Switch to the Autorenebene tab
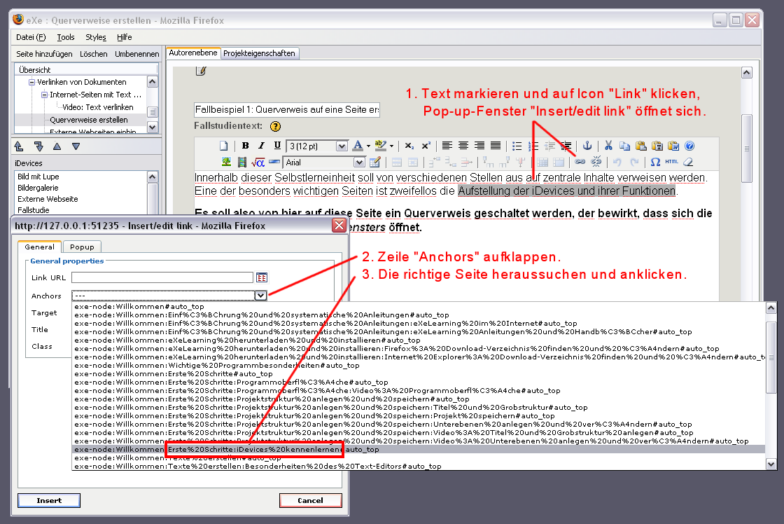The width and height of the screenshot is (784, 524). tap(193, 52)
